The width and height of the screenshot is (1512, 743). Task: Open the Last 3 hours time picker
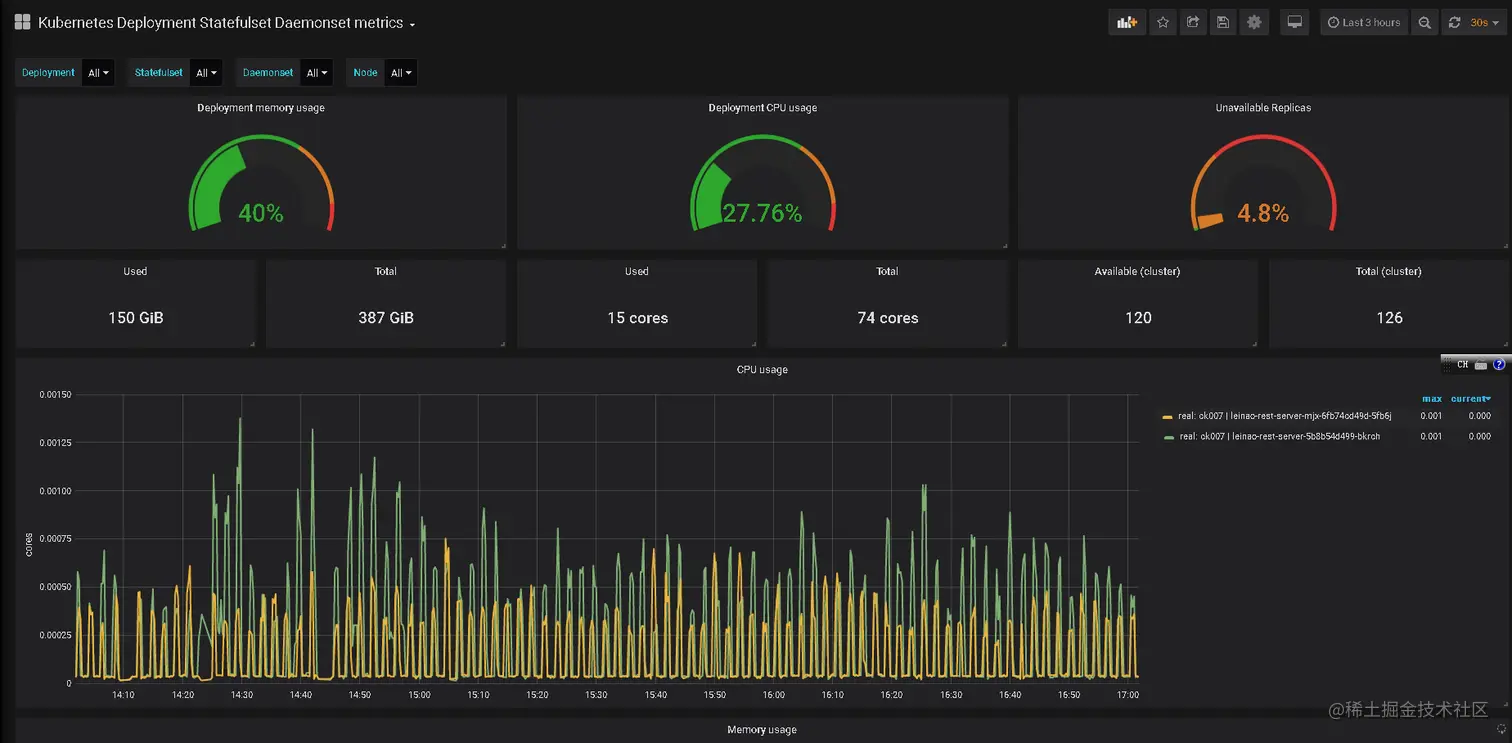pyautogui.click(x=1364, y=22)
